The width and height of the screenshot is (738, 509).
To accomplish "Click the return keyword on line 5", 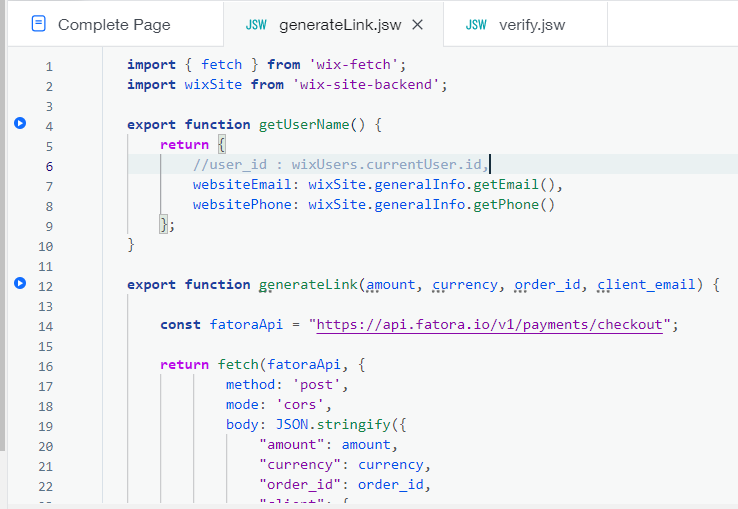I will click(x=184, y=145).
